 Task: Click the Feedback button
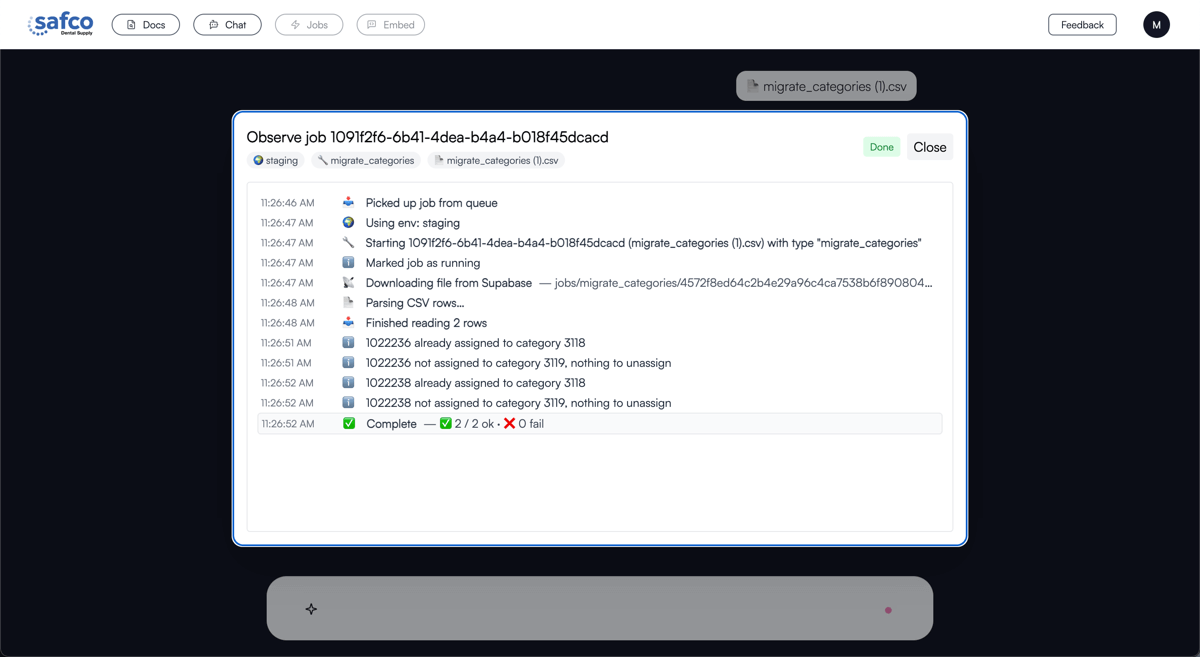click(x=1082, y=24)
